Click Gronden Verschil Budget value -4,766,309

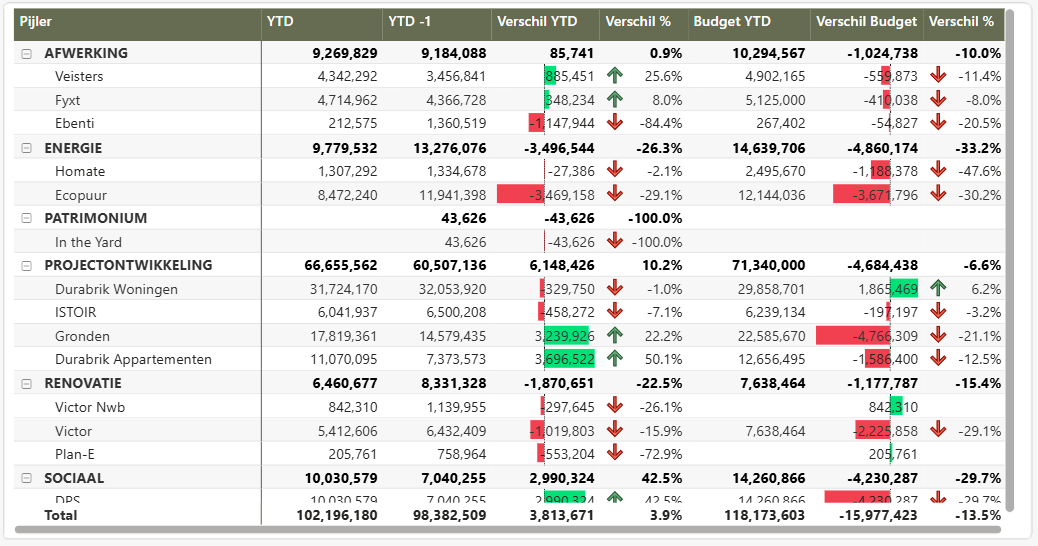tap(885, 336)
